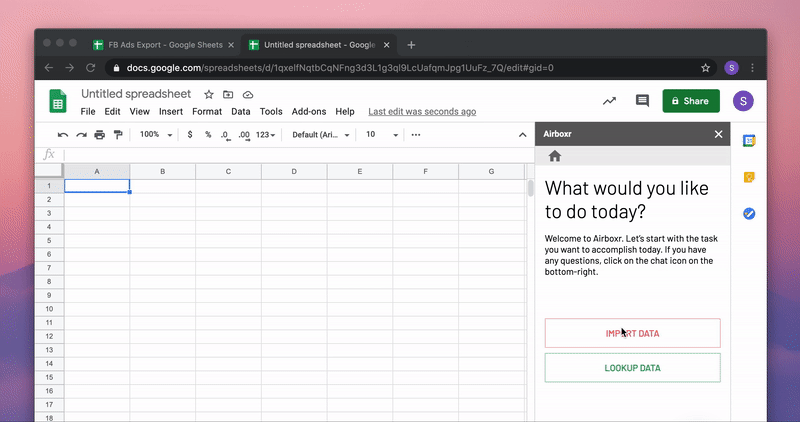This screenshot has height=422, width=800.
Task: Click the green Share button
Action: 691,101
